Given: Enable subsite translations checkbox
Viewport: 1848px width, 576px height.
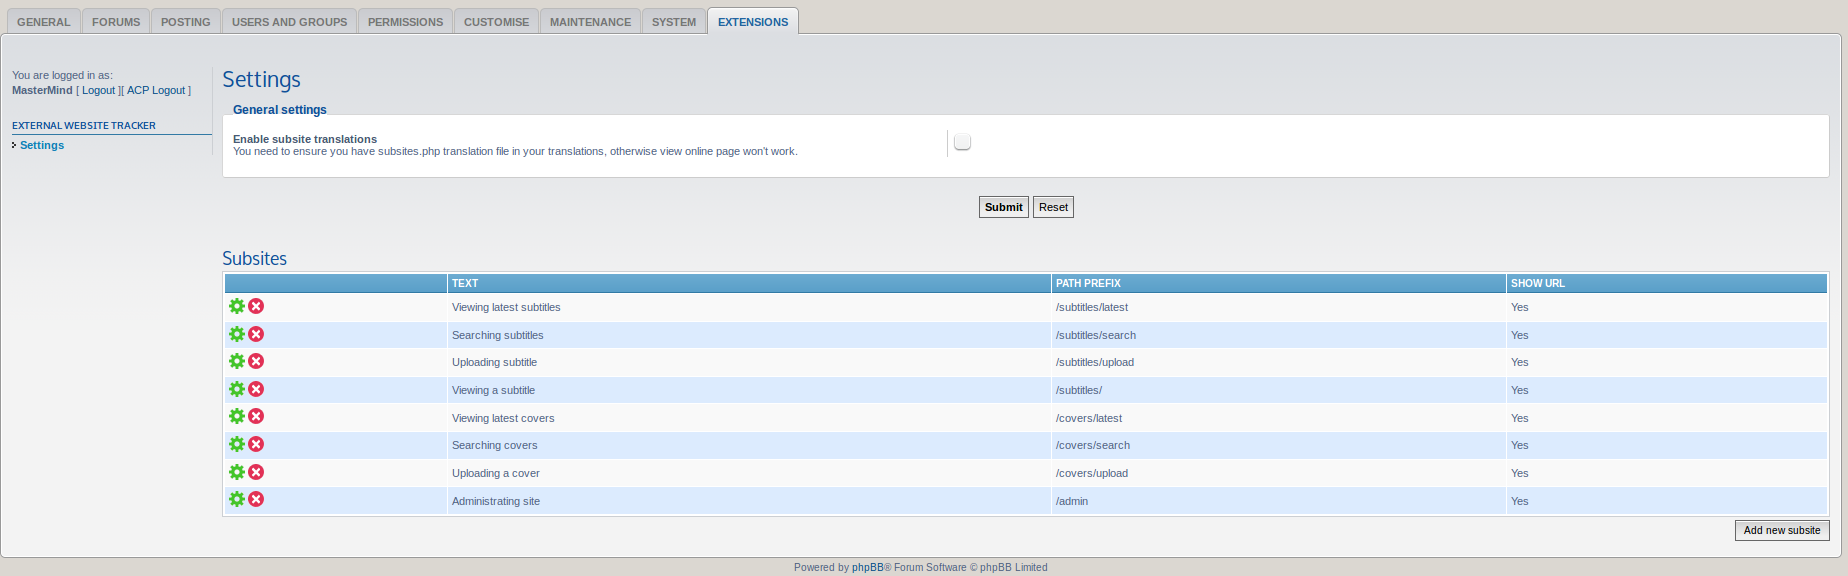Looking at the screenshot, I should pos(962,142).
